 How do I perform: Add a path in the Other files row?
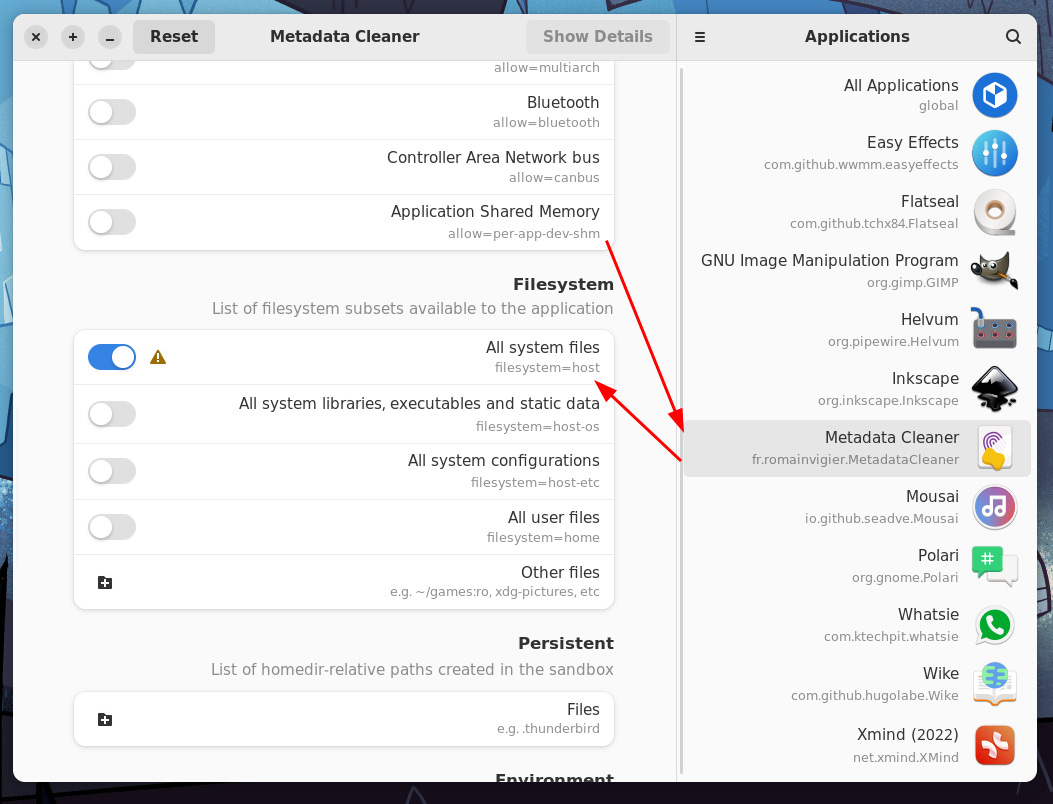[105, 582]
